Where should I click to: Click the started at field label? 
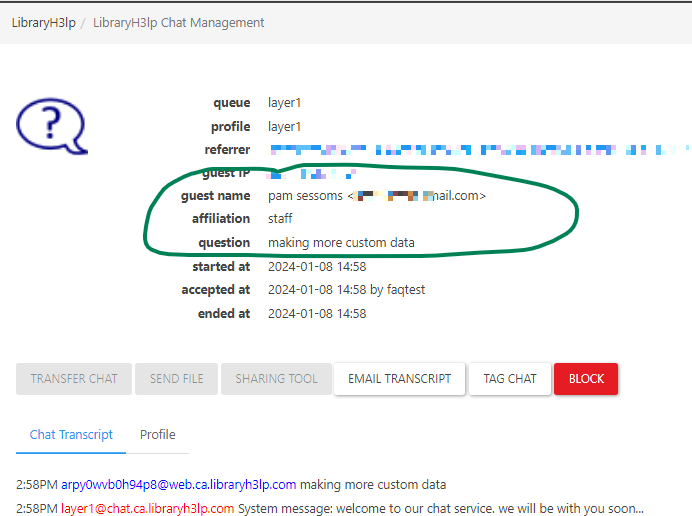[x=221, y=267]
